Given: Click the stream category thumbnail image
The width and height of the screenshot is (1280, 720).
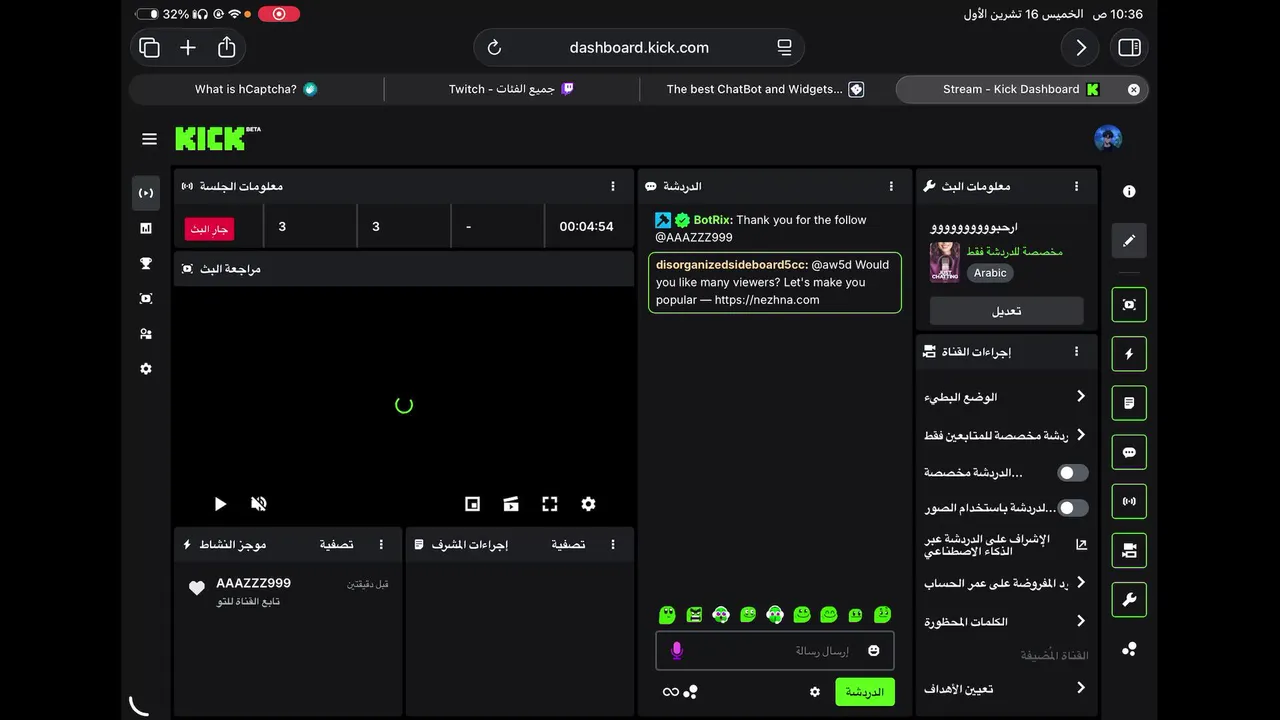Looking at the screenshot, I should point(944,262).
